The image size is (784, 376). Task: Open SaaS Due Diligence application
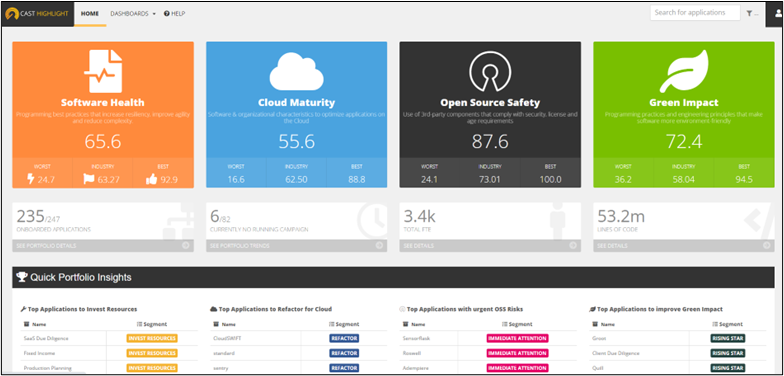point(46,338)
